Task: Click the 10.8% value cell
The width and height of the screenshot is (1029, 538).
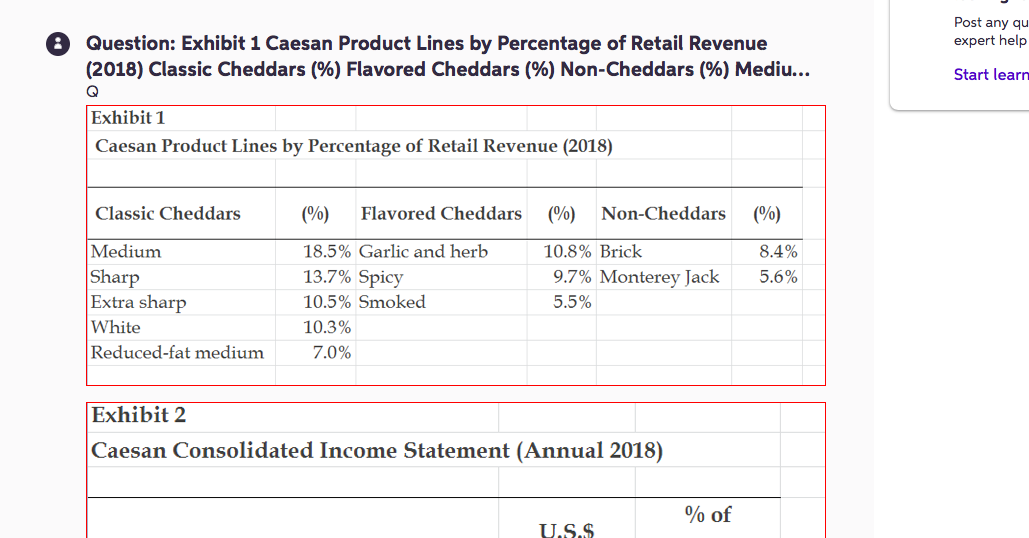Action: click(567, 252)
